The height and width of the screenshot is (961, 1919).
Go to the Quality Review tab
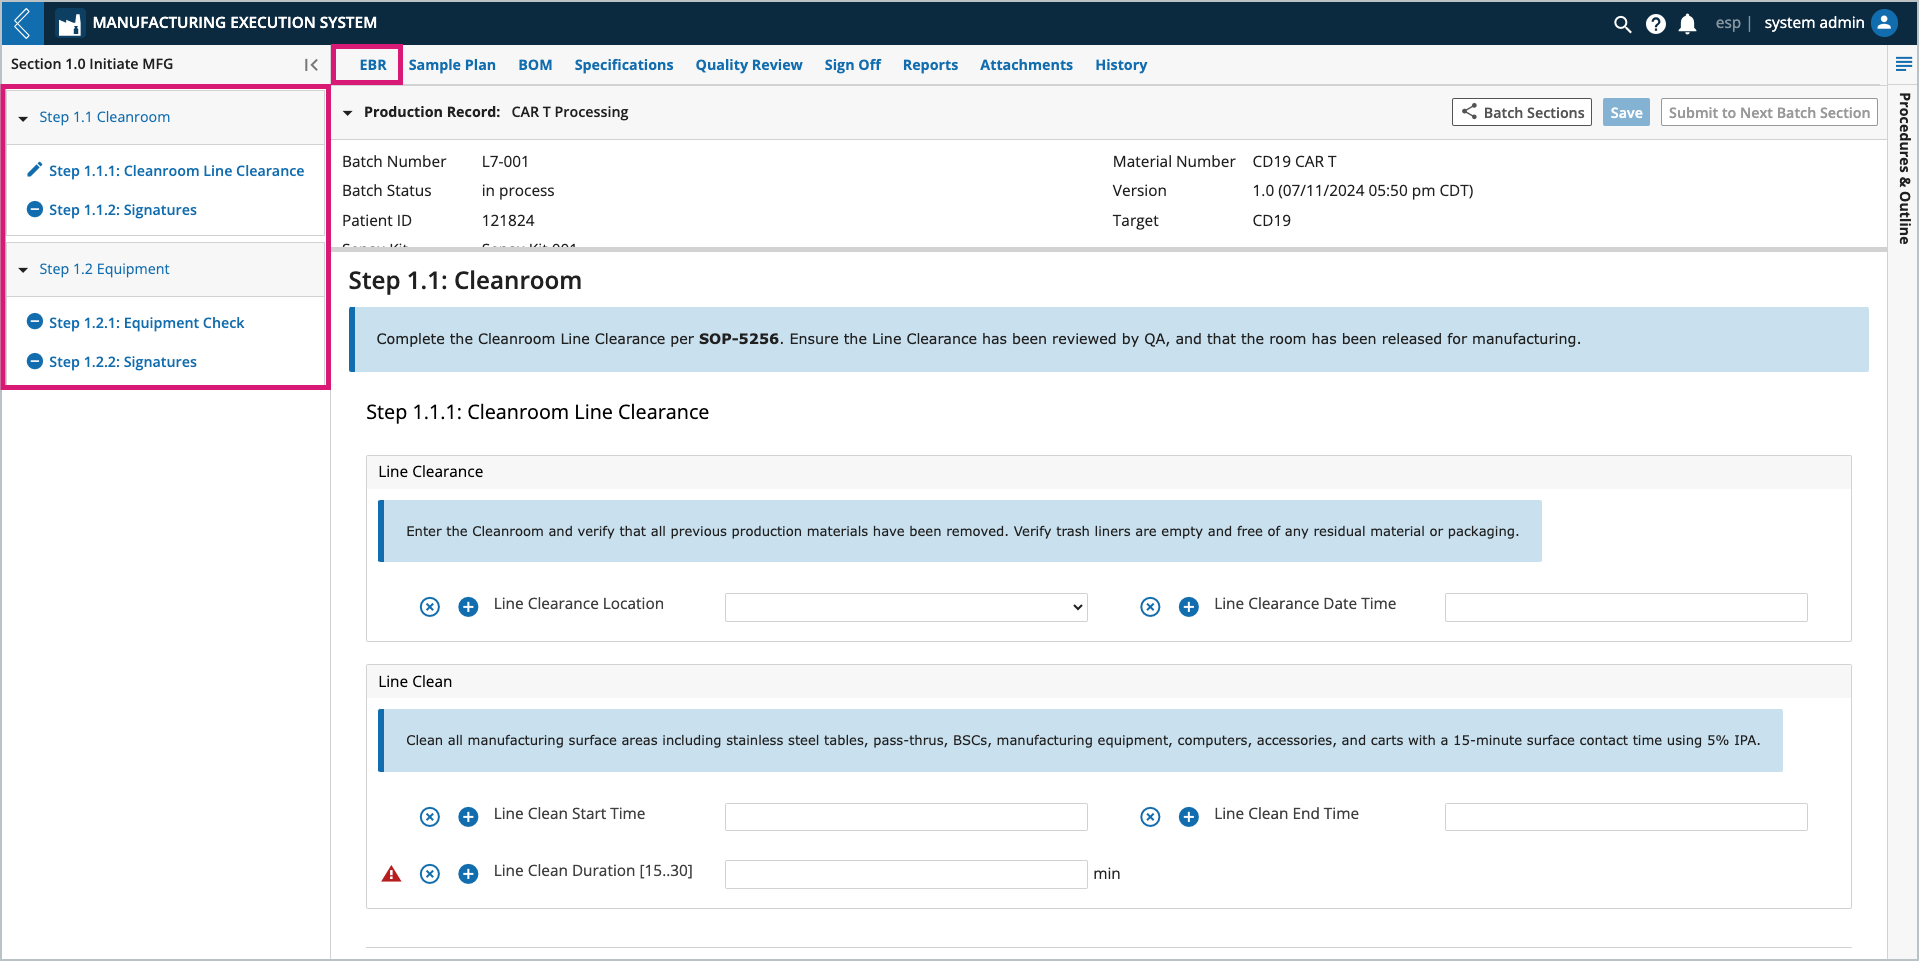tap(749, 65)
